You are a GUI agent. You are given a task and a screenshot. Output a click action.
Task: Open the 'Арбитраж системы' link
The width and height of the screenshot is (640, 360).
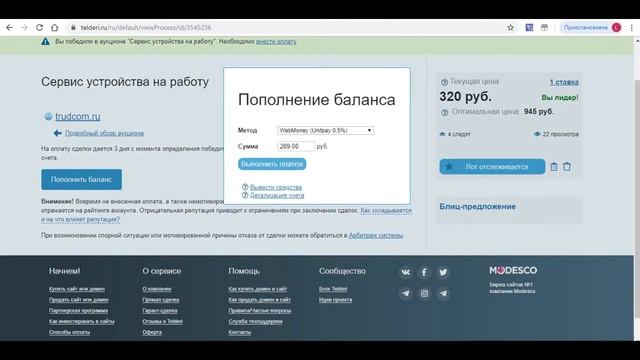click(x=376, y=236)
